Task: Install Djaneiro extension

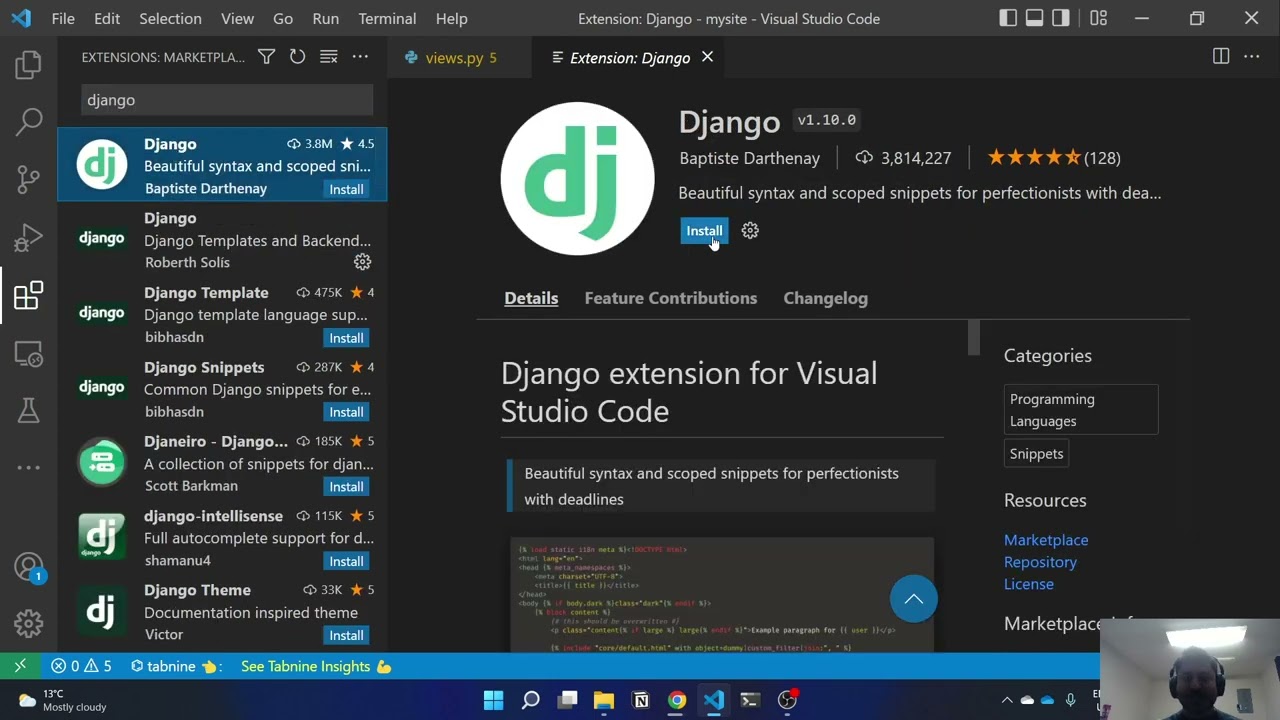Action: (346, 487)
